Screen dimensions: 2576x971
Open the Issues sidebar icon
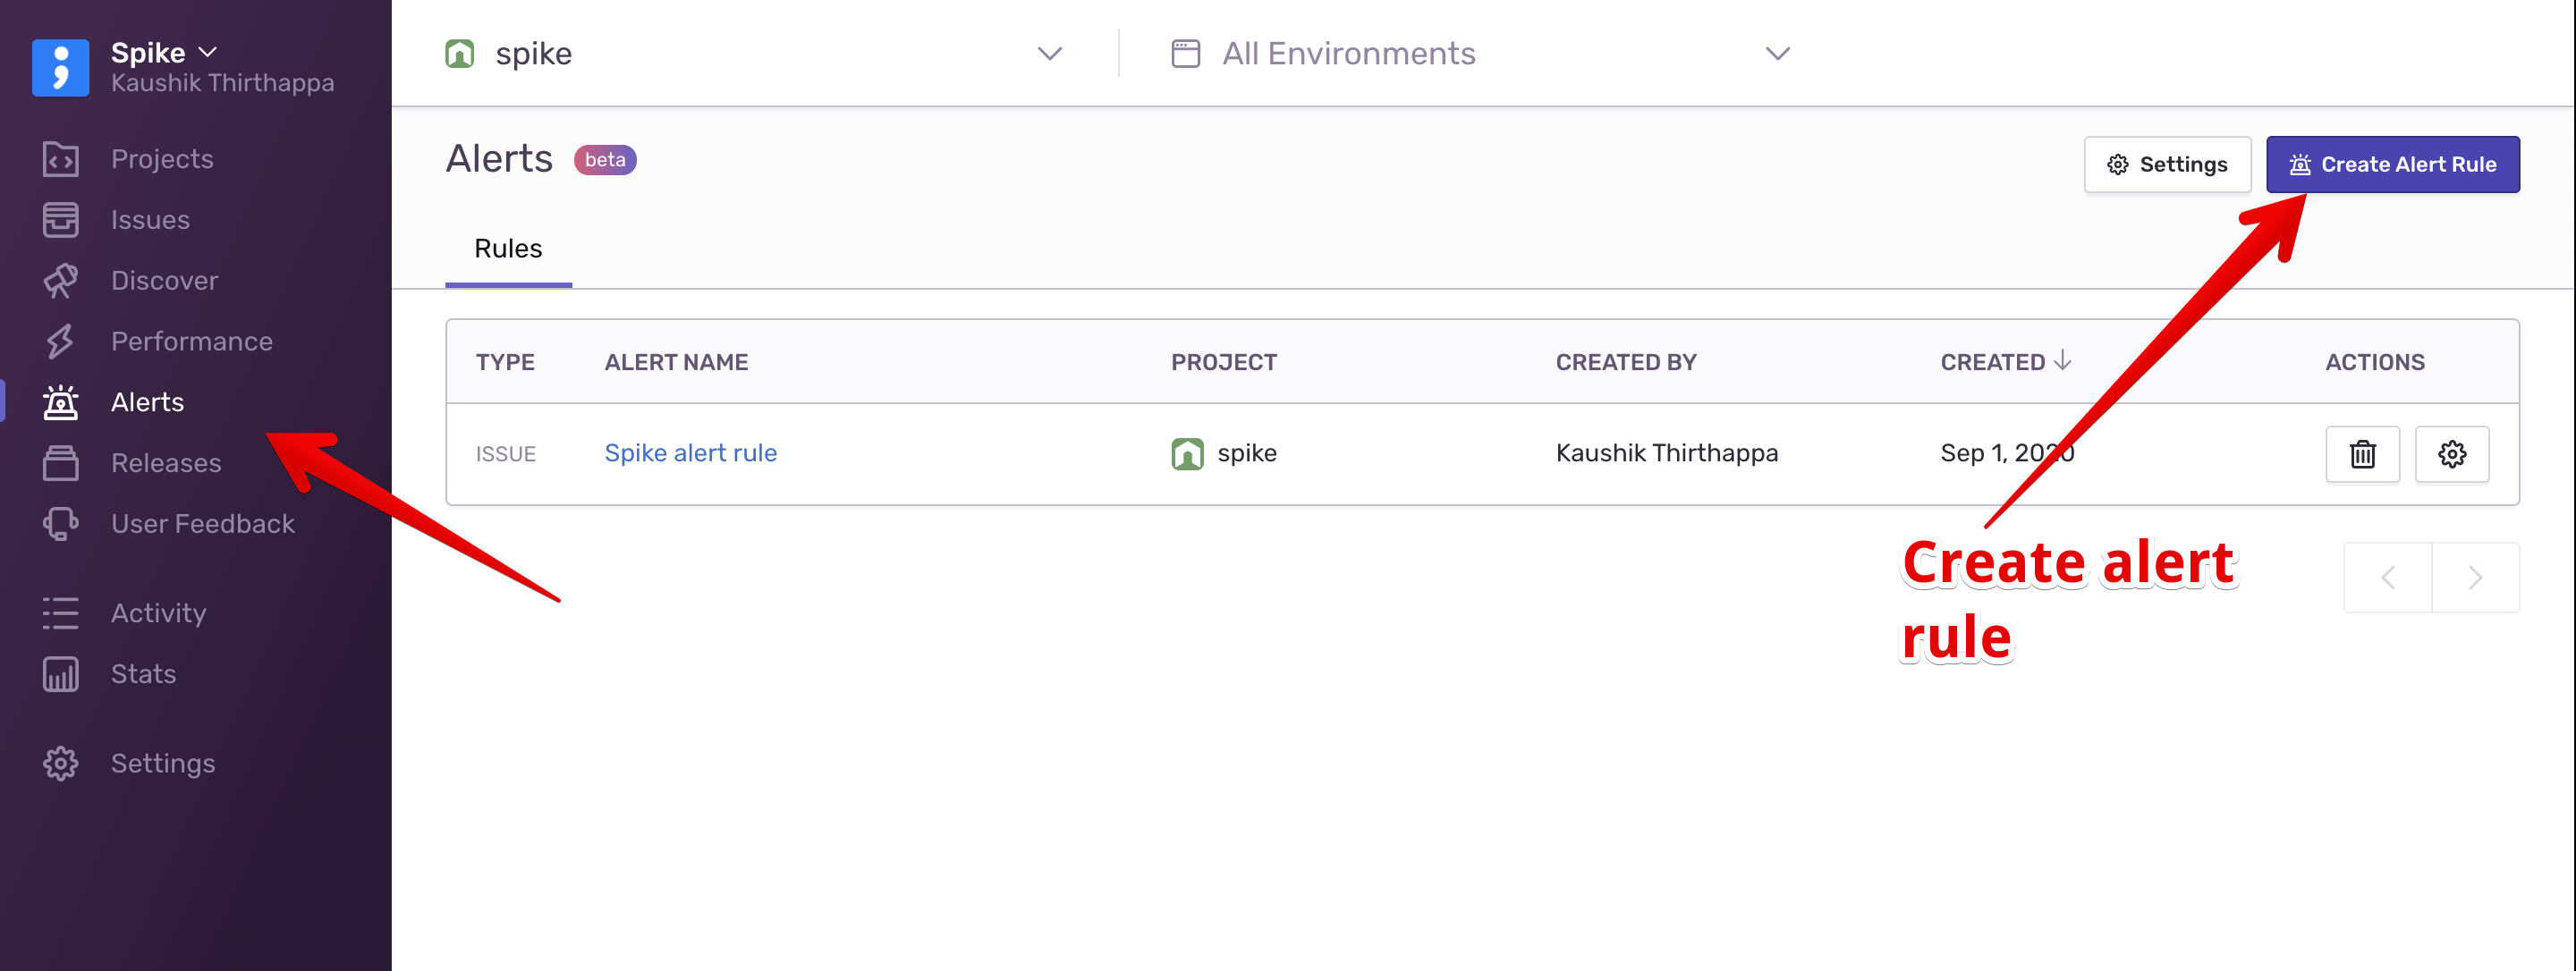(60, 220)
